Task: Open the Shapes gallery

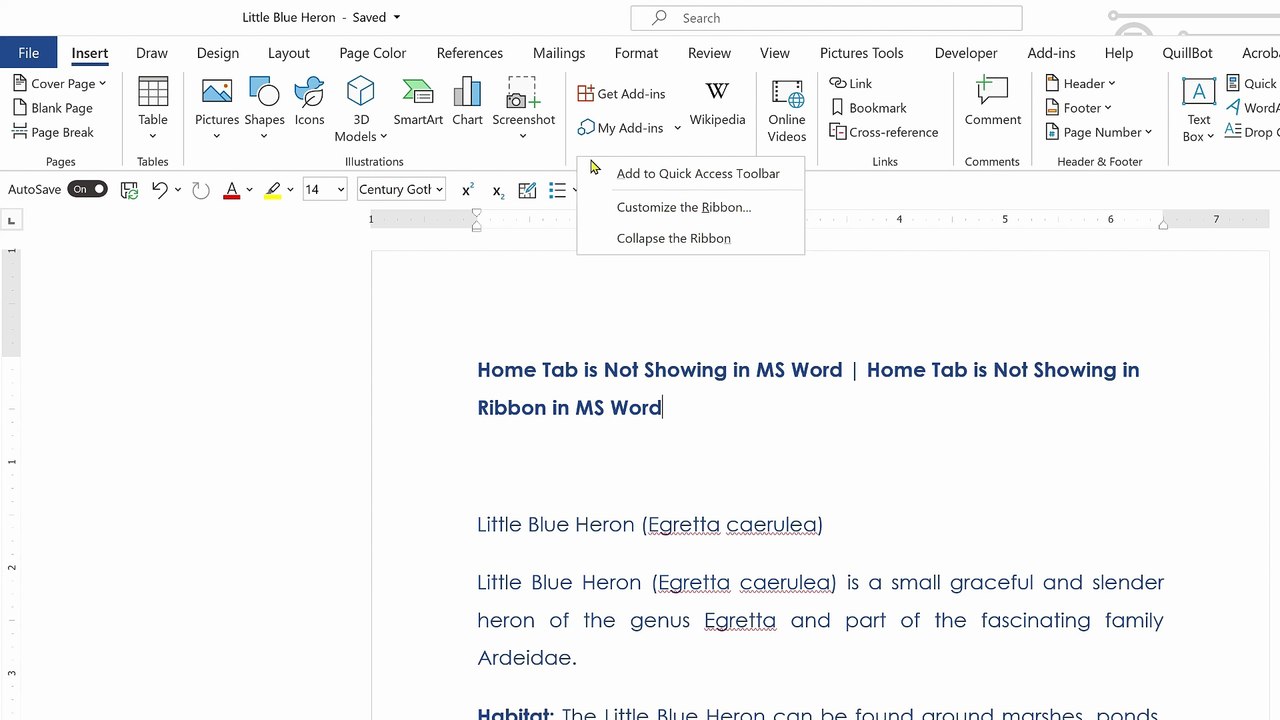Action: point(264,108)
